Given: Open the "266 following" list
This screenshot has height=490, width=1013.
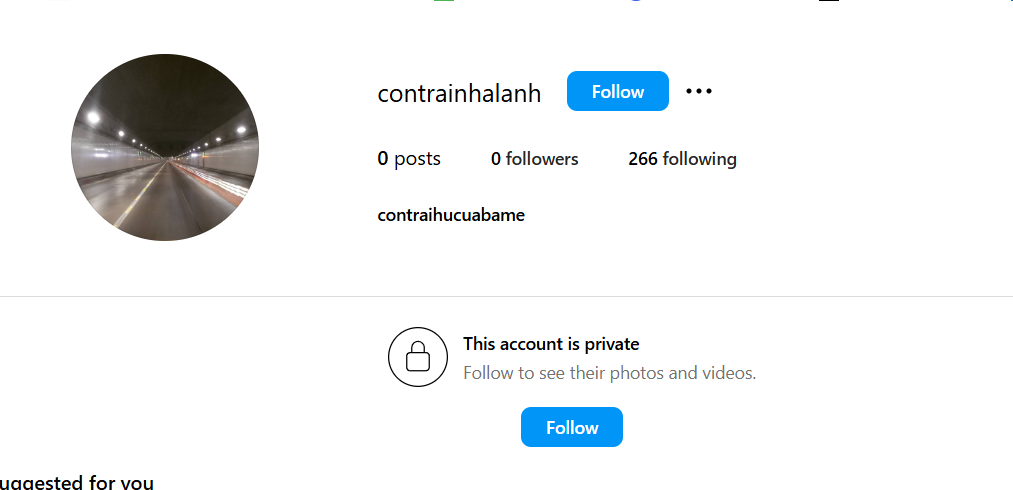Looking at the screenshot, I should point(682,159).
